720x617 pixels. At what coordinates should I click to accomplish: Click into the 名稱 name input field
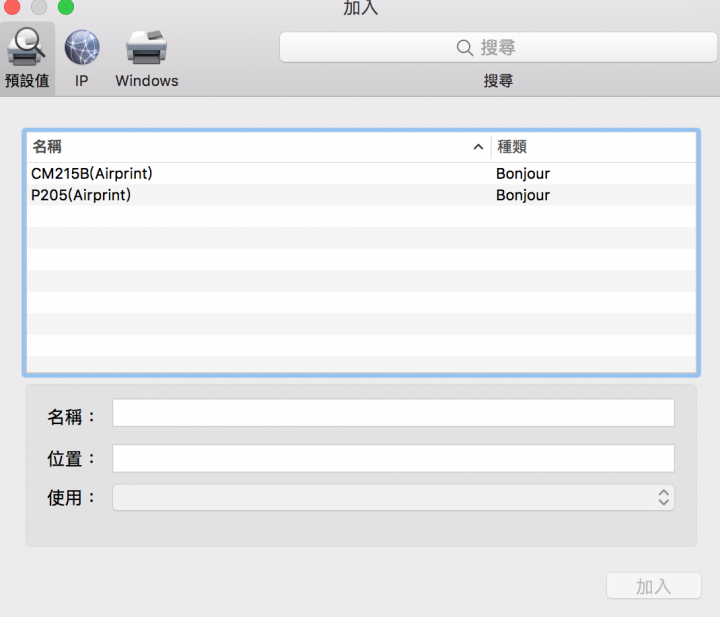point(394,413)
